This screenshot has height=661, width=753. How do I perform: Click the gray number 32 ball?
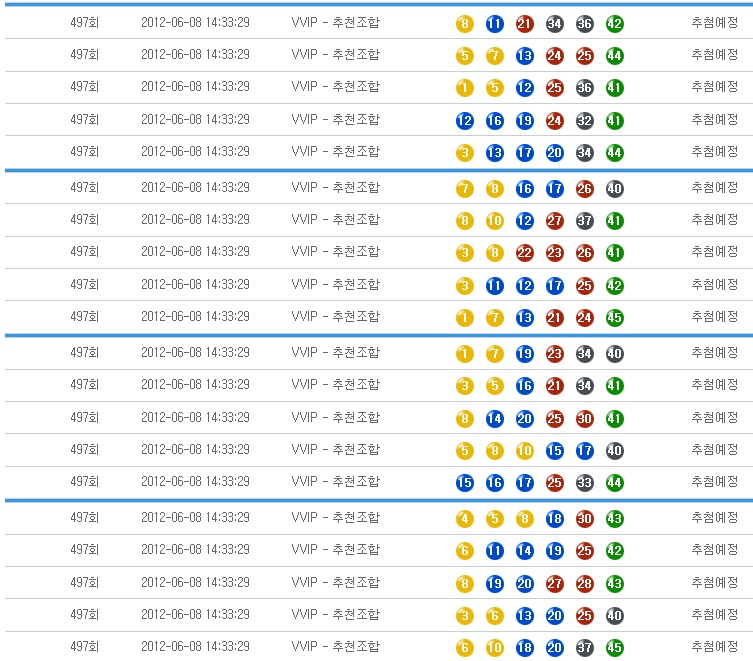click(x=584, y=121)
